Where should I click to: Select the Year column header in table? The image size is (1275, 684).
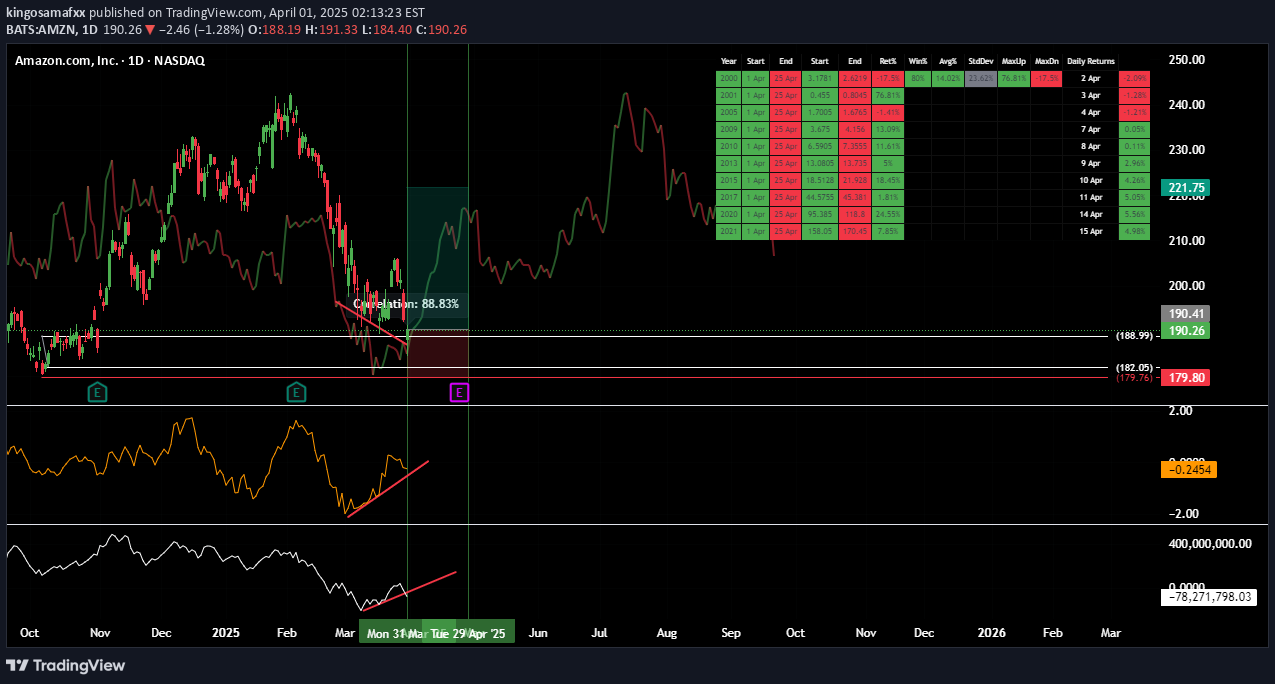pos(729,61)
